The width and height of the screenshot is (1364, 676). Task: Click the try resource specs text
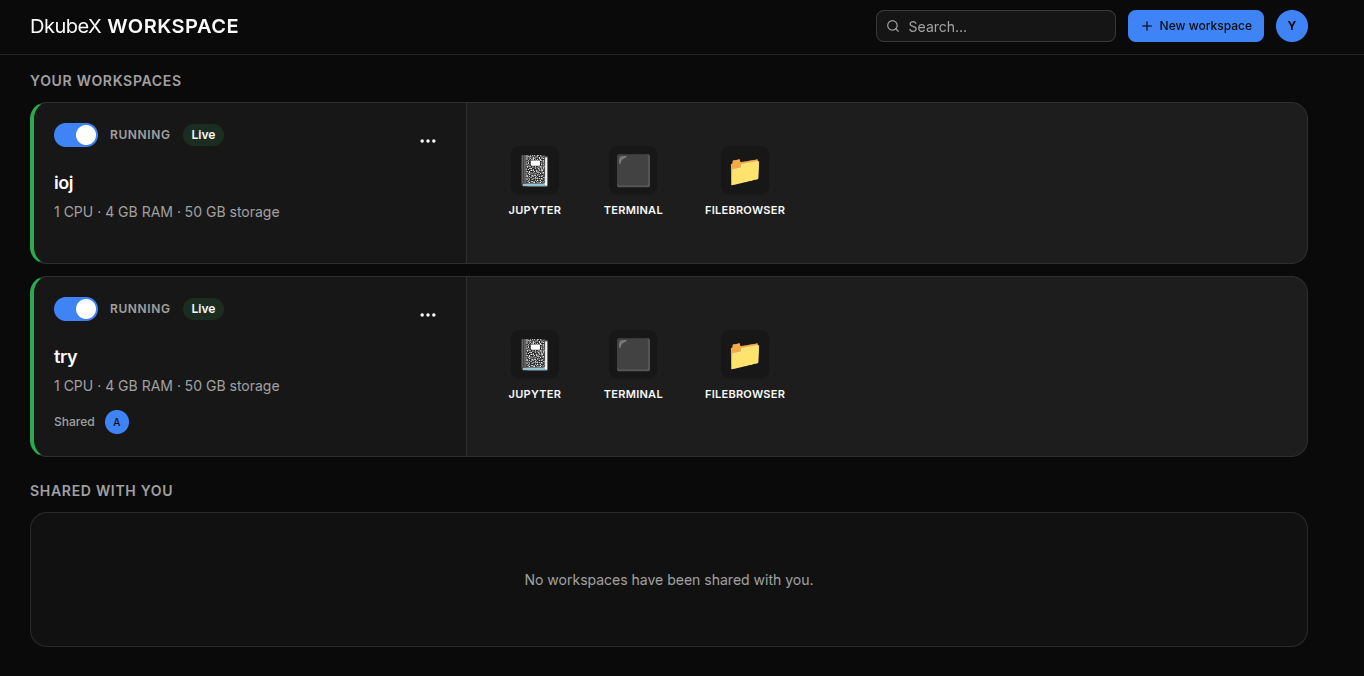[x=167, y=386]
